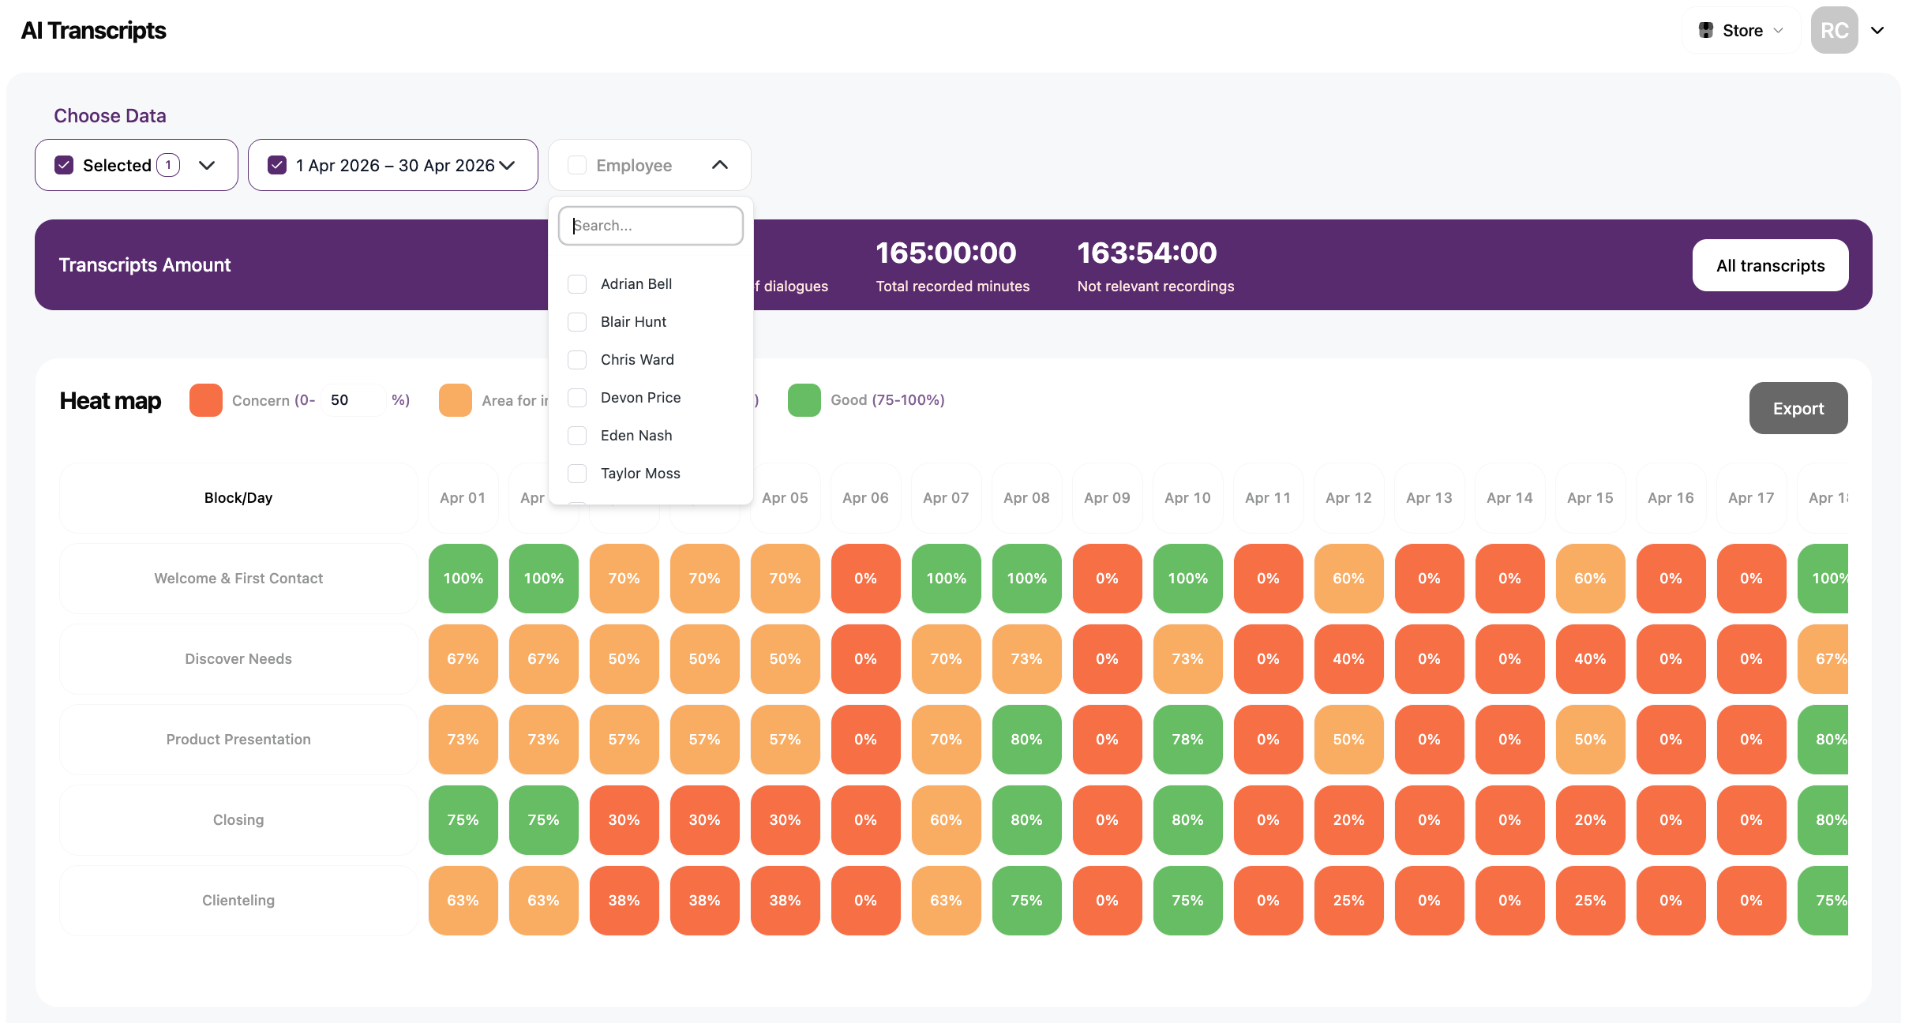Open Clienteling Apr 12 25% cell
This screenshot has width=1920, height=1023.
point(1349,901)
